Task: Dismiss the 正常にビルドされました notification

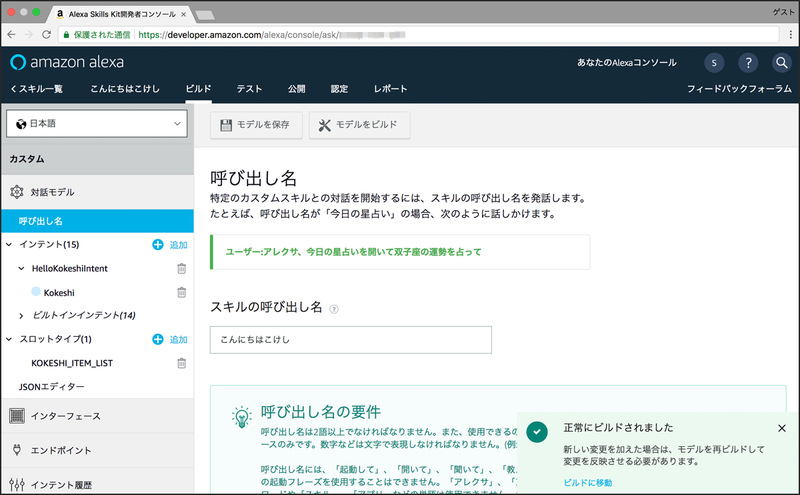Action: [x=782, y=428]
